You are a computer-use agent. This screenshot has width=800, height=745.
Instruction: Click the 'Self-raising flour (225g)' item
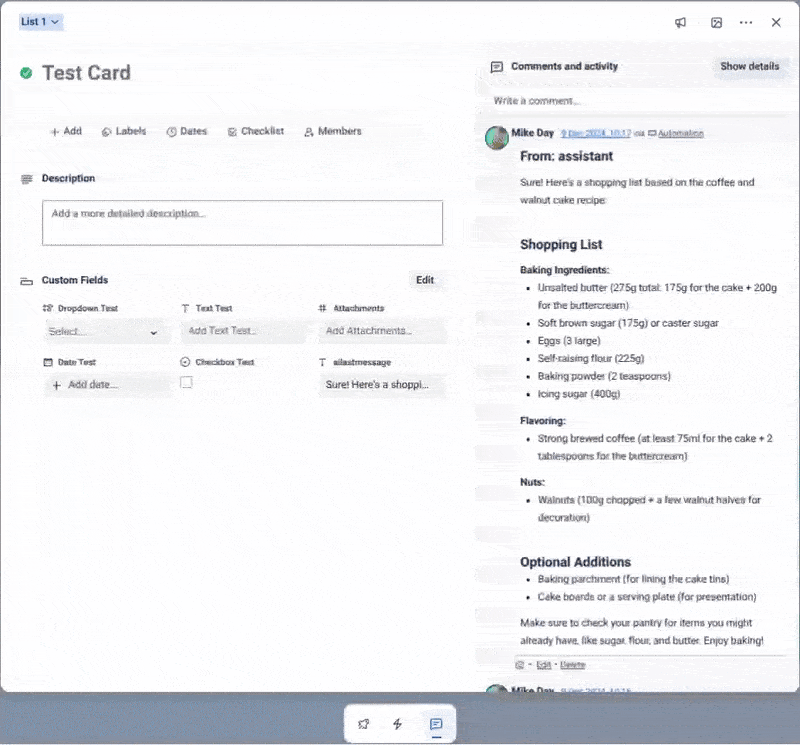pyautogui.click(x=591, y=359)
